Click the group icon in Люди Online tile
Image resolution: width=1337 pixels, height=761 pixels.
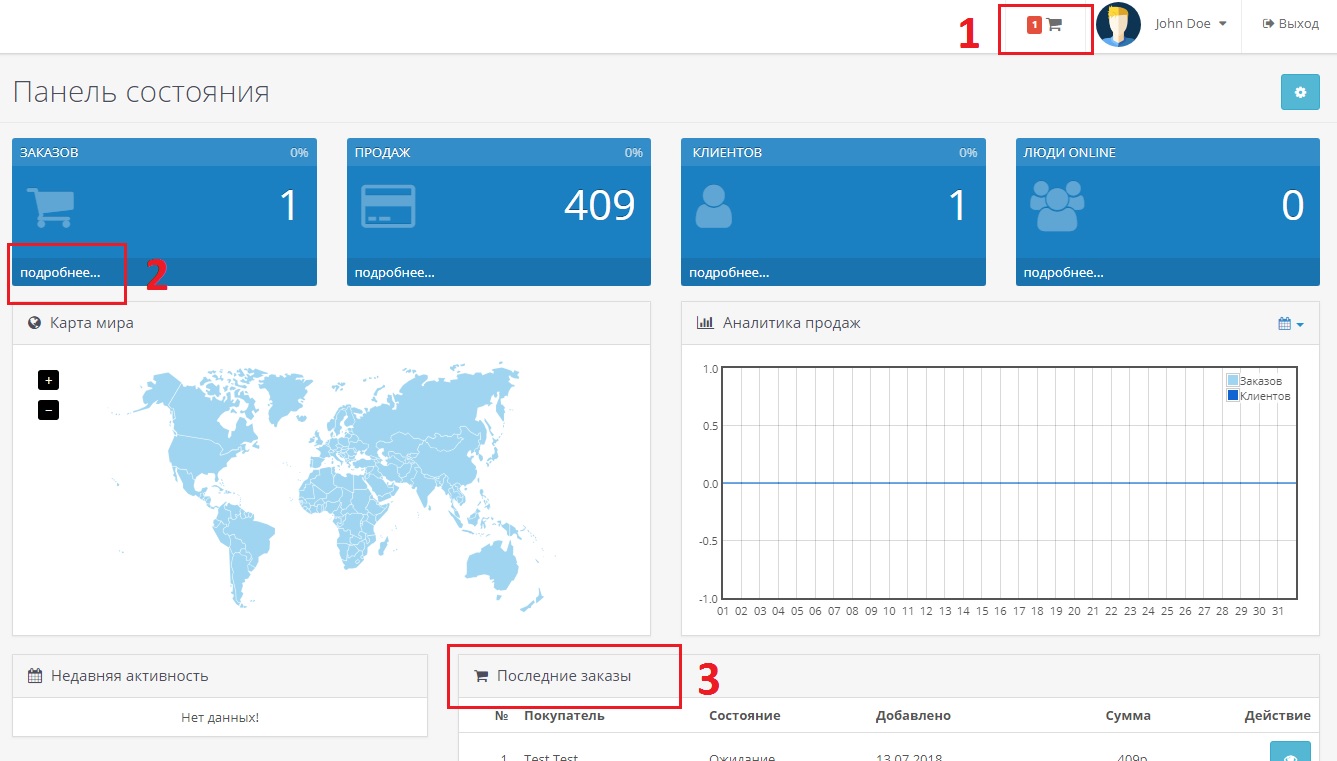click(x=1057, y=205)
